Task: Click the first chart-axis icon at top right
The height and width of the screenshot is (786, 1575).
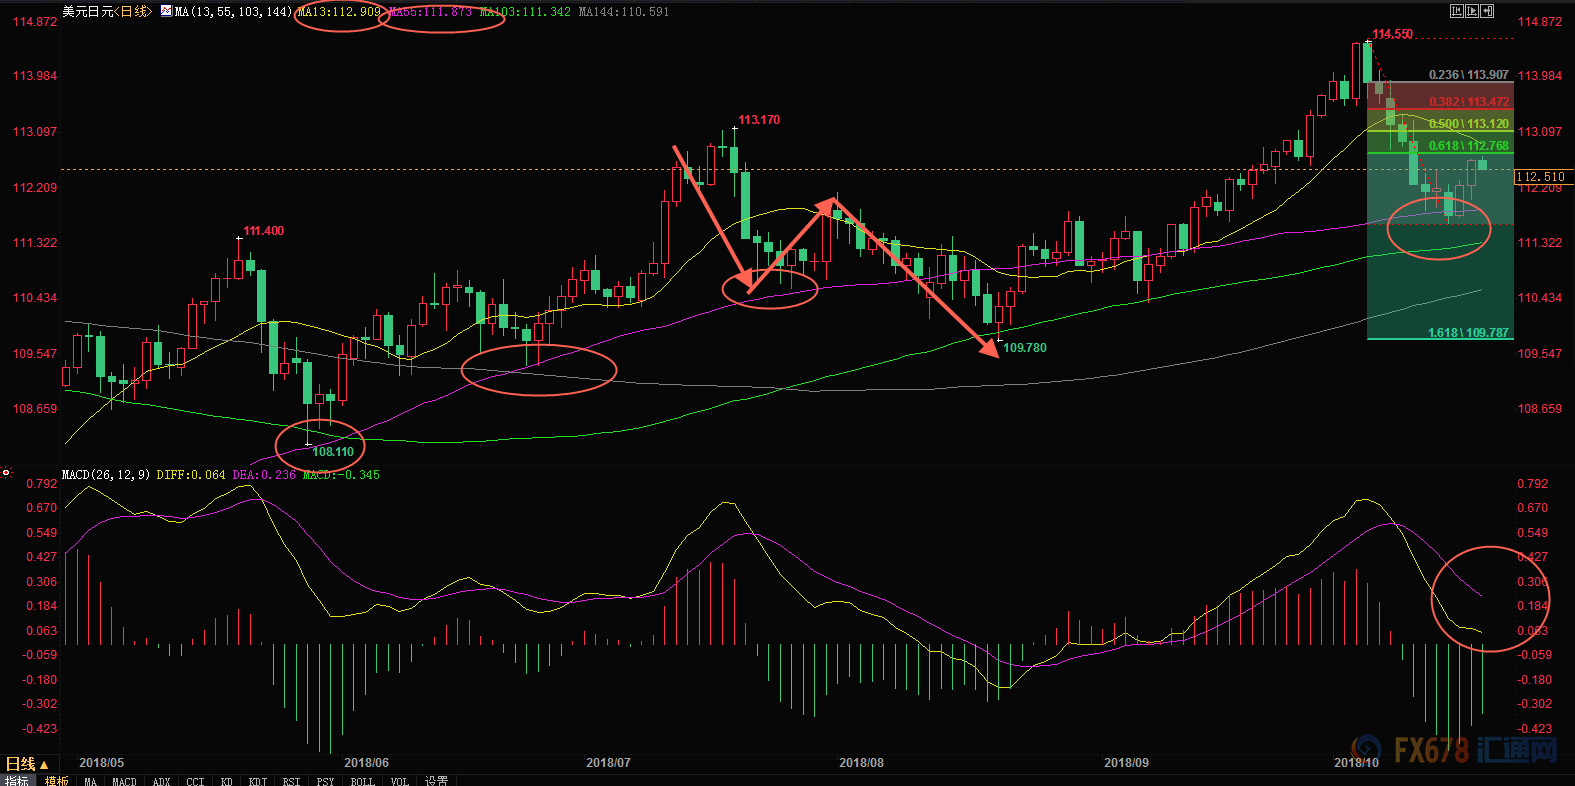Action: pyautogui.click(x=1457, y=11)
